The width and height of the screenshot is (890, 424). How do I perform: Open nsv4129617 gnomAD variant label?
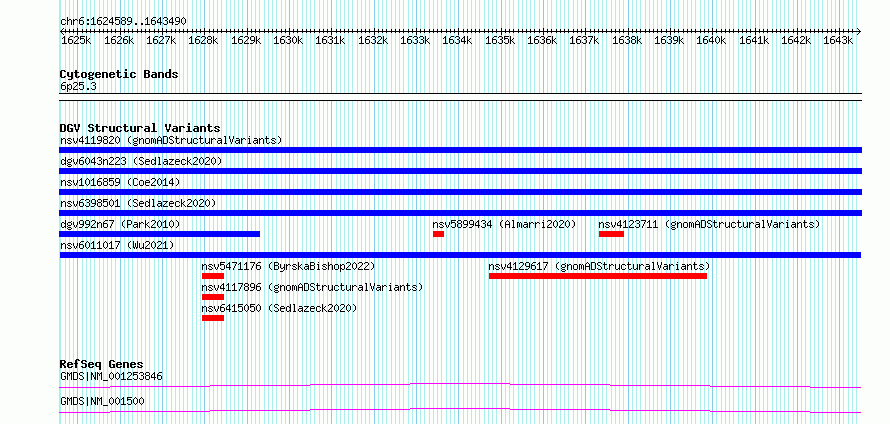599,266
